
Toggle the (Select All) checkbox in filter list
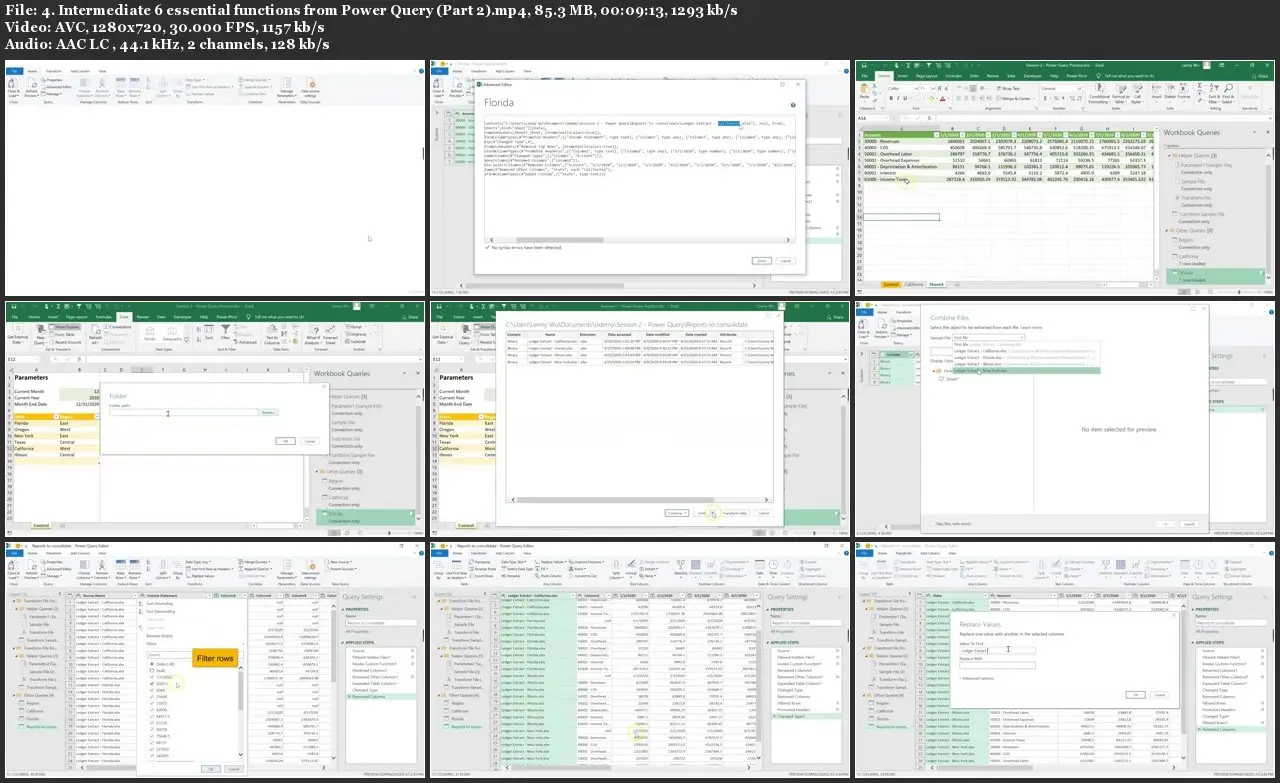click(151, 664)
